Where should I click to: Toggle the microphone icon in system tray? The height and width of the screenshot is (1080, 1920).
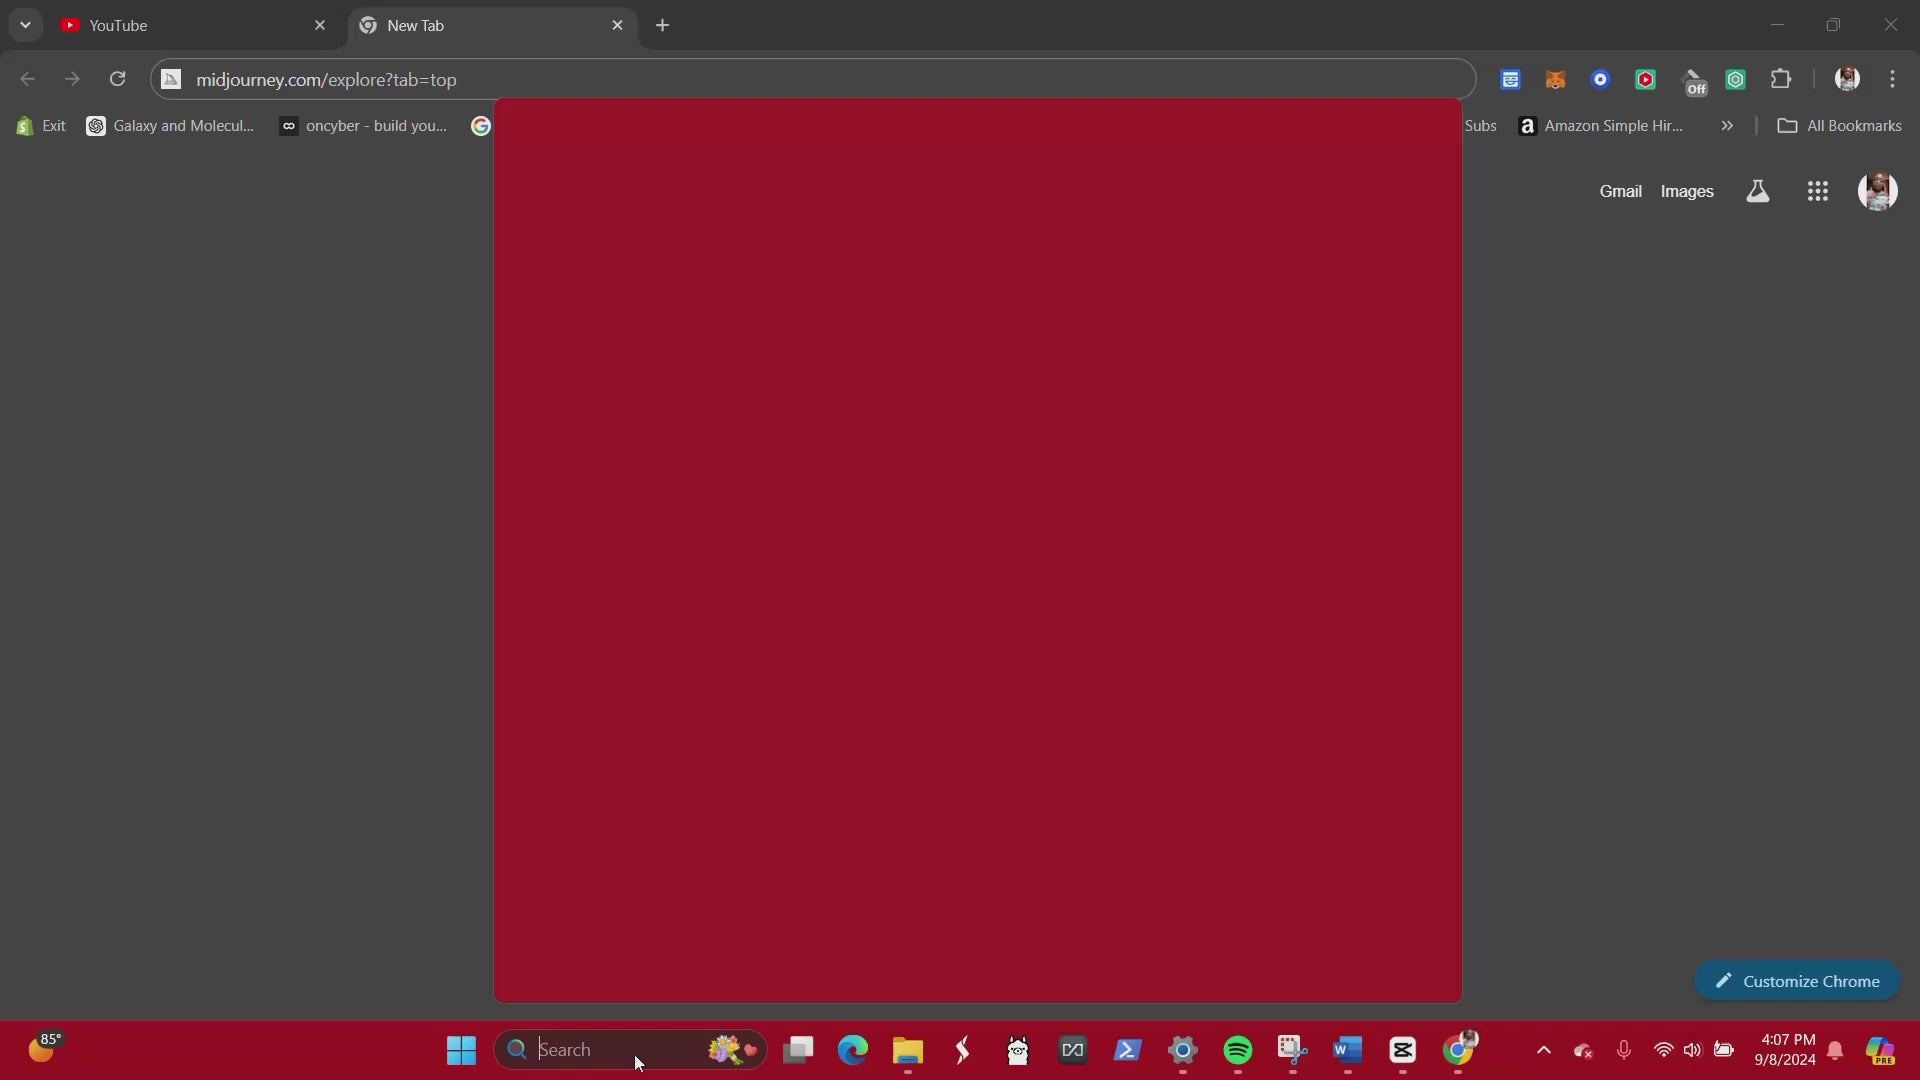click(1623, 1050)
